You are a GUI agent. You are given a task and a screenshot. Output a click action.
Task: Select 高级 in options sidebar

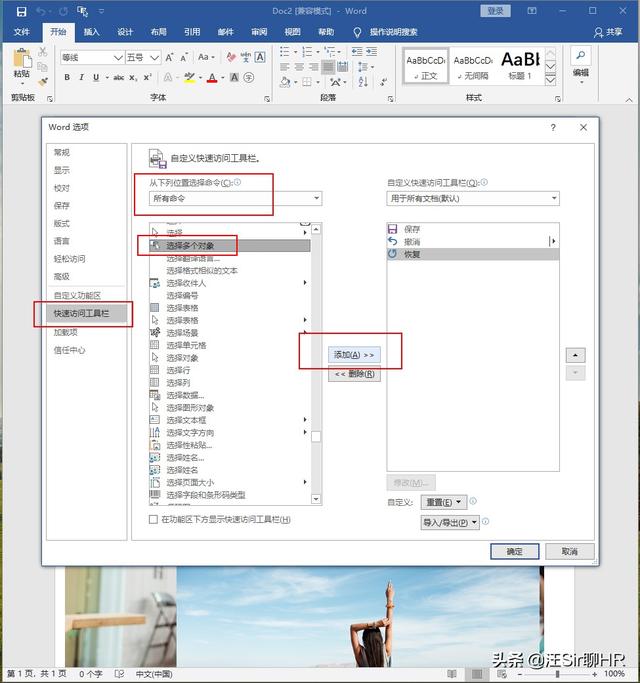[61, 276]
